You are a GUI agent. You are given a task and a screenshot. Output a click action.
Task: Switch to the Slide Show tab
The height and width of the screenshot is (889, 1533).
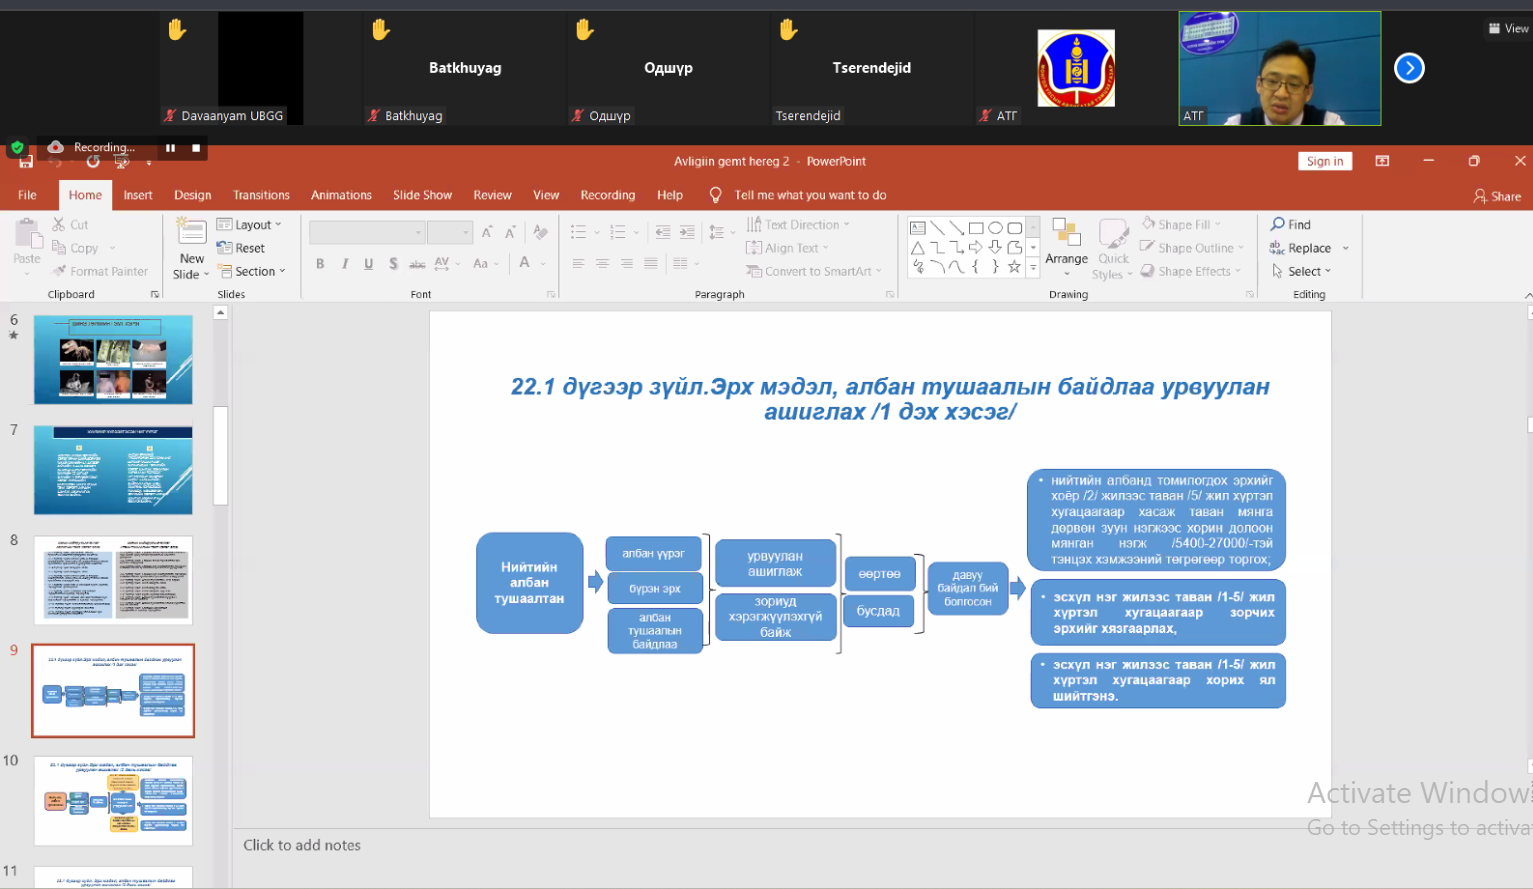tap(422, 195)
